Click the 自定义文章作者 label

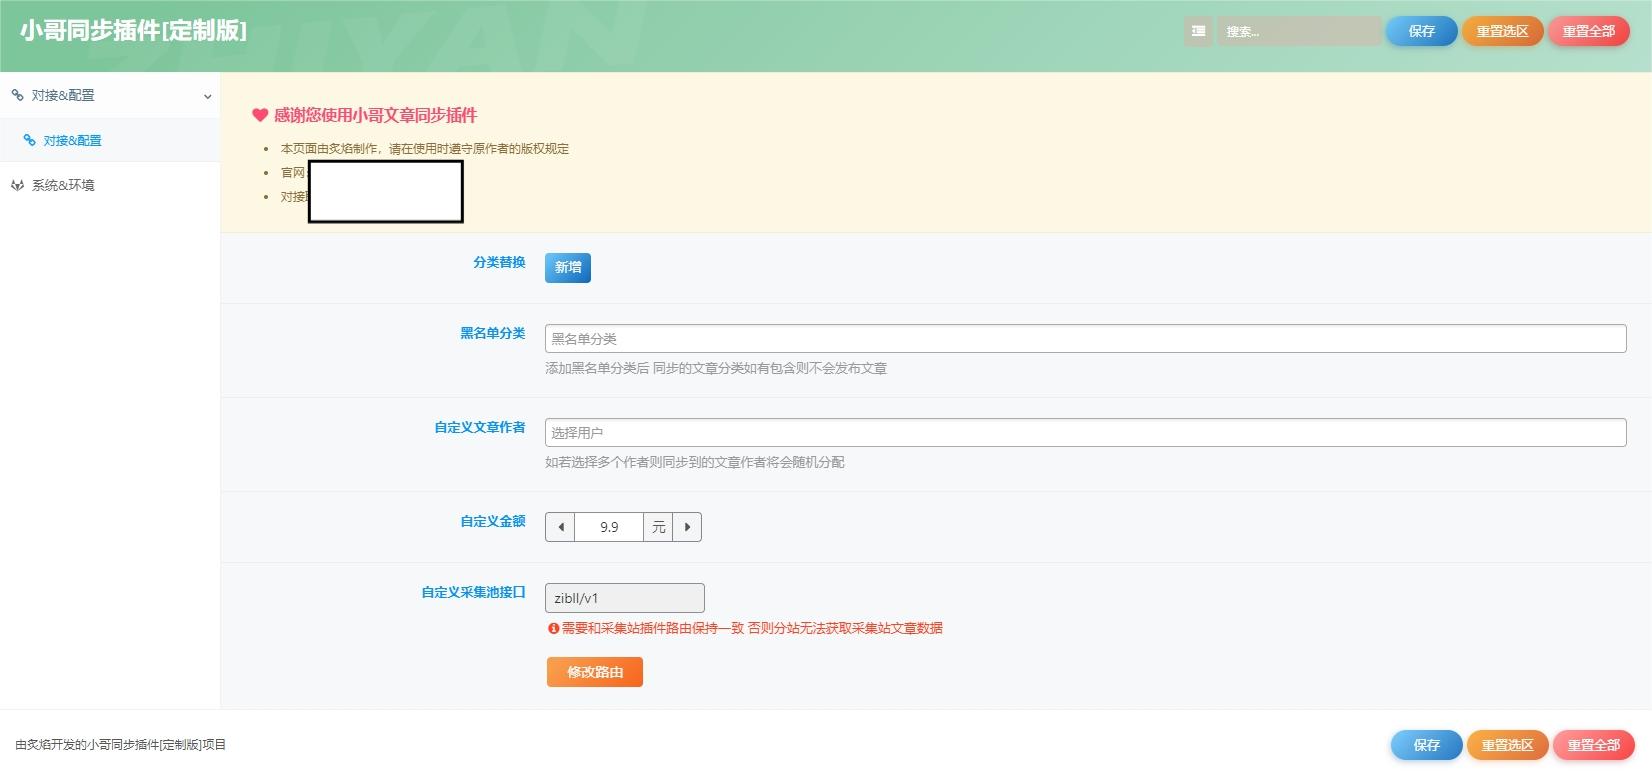pos(480,427)
